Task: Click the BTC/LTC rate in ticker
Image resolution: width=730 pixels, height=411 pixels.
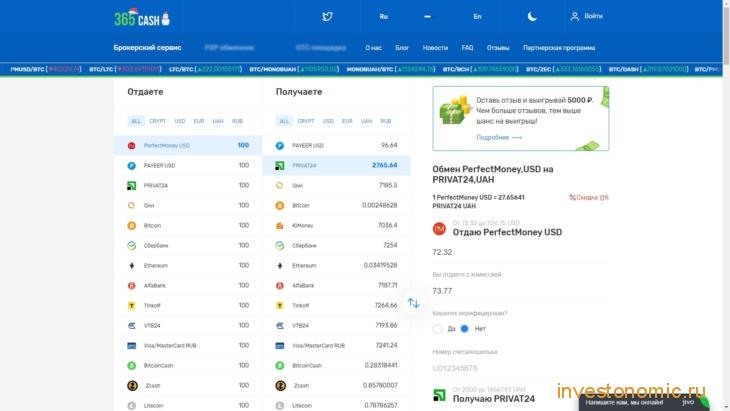Action: [x=125, y=69]
